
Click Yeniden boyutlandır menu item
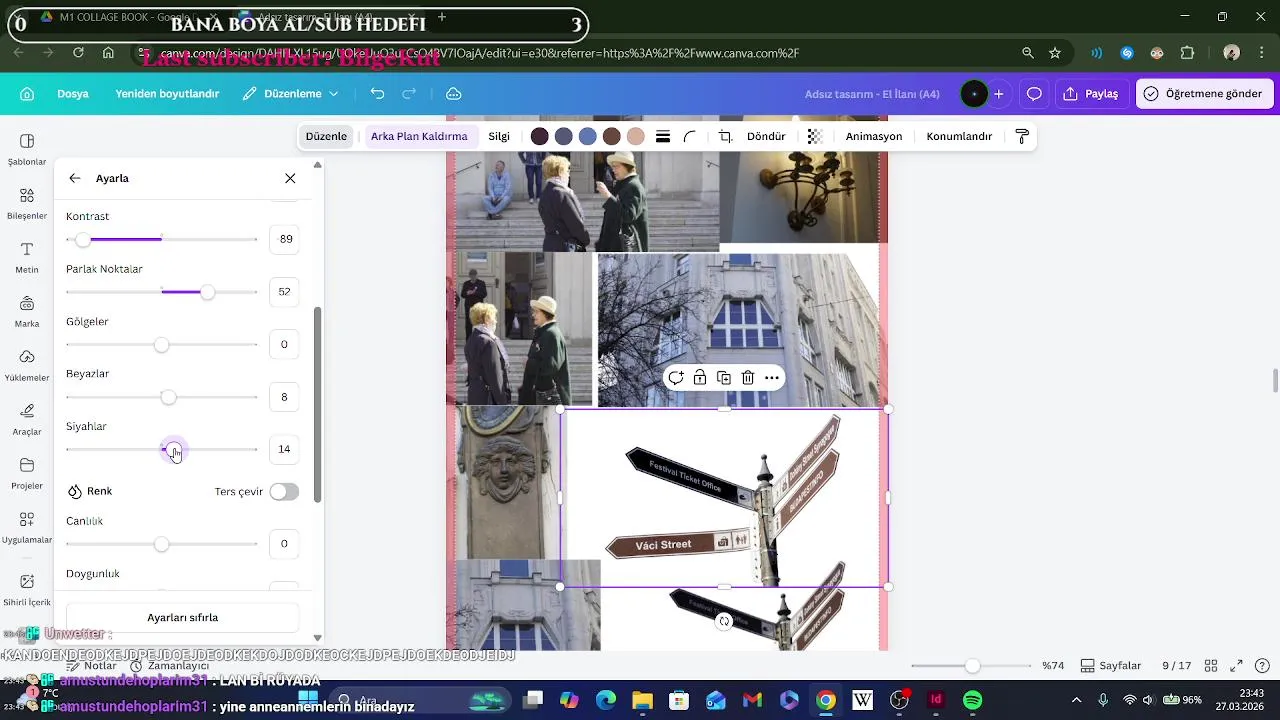(x=167, y=94)
